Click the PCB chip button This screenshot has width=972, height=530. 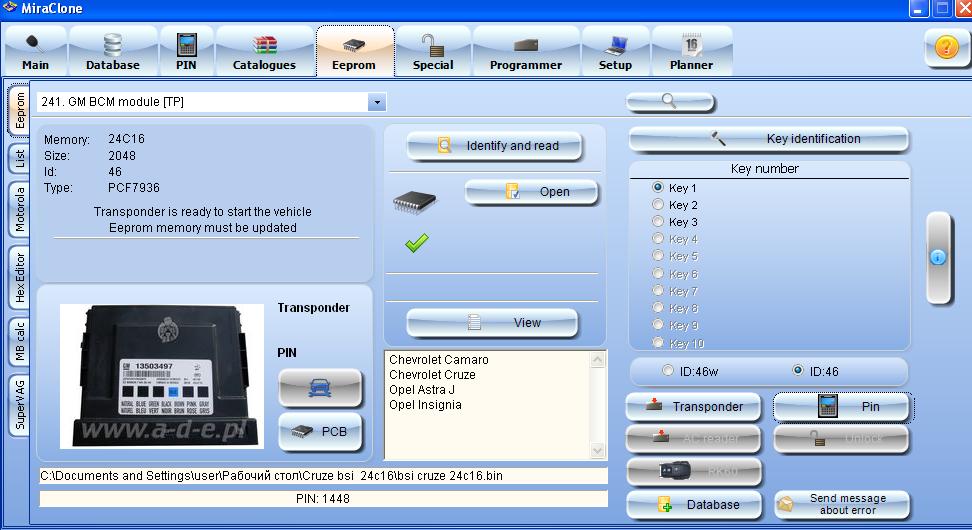[320, 431]
